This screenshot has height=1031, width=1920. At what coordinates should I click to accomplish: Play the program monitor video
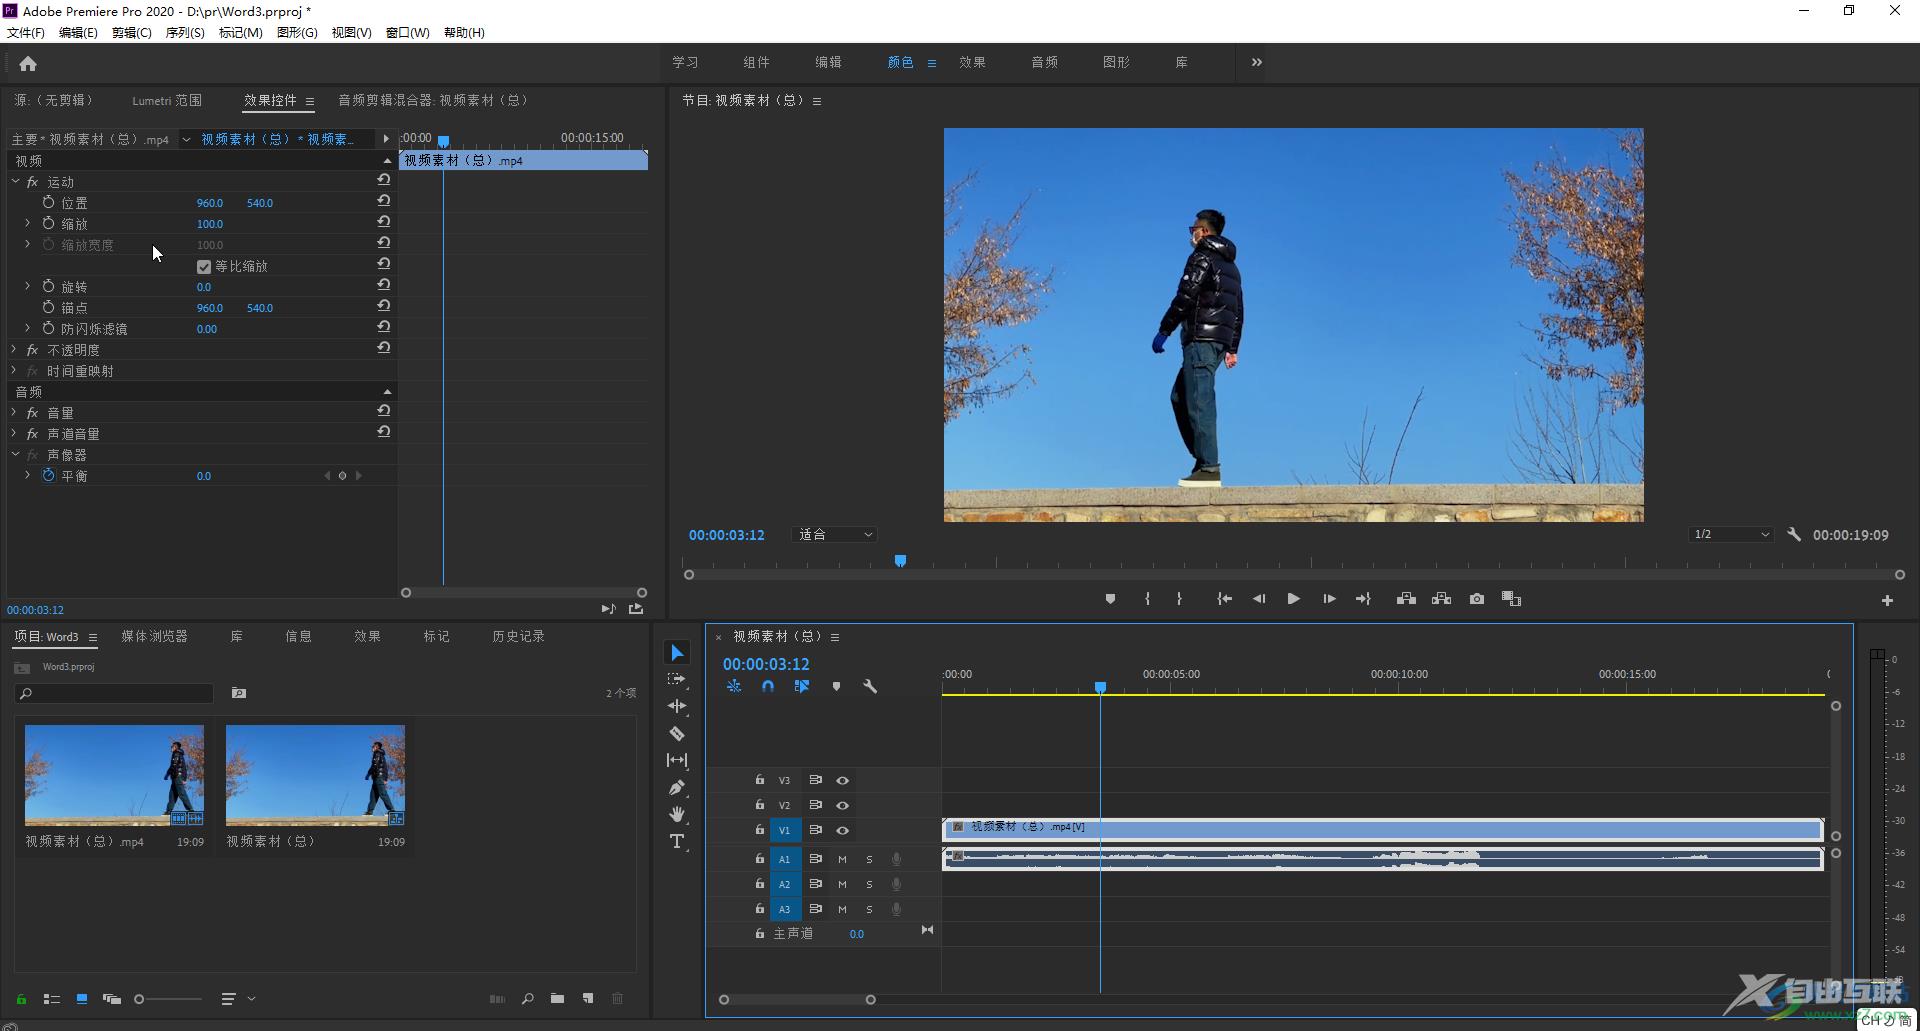click(x=1293, y=599)
